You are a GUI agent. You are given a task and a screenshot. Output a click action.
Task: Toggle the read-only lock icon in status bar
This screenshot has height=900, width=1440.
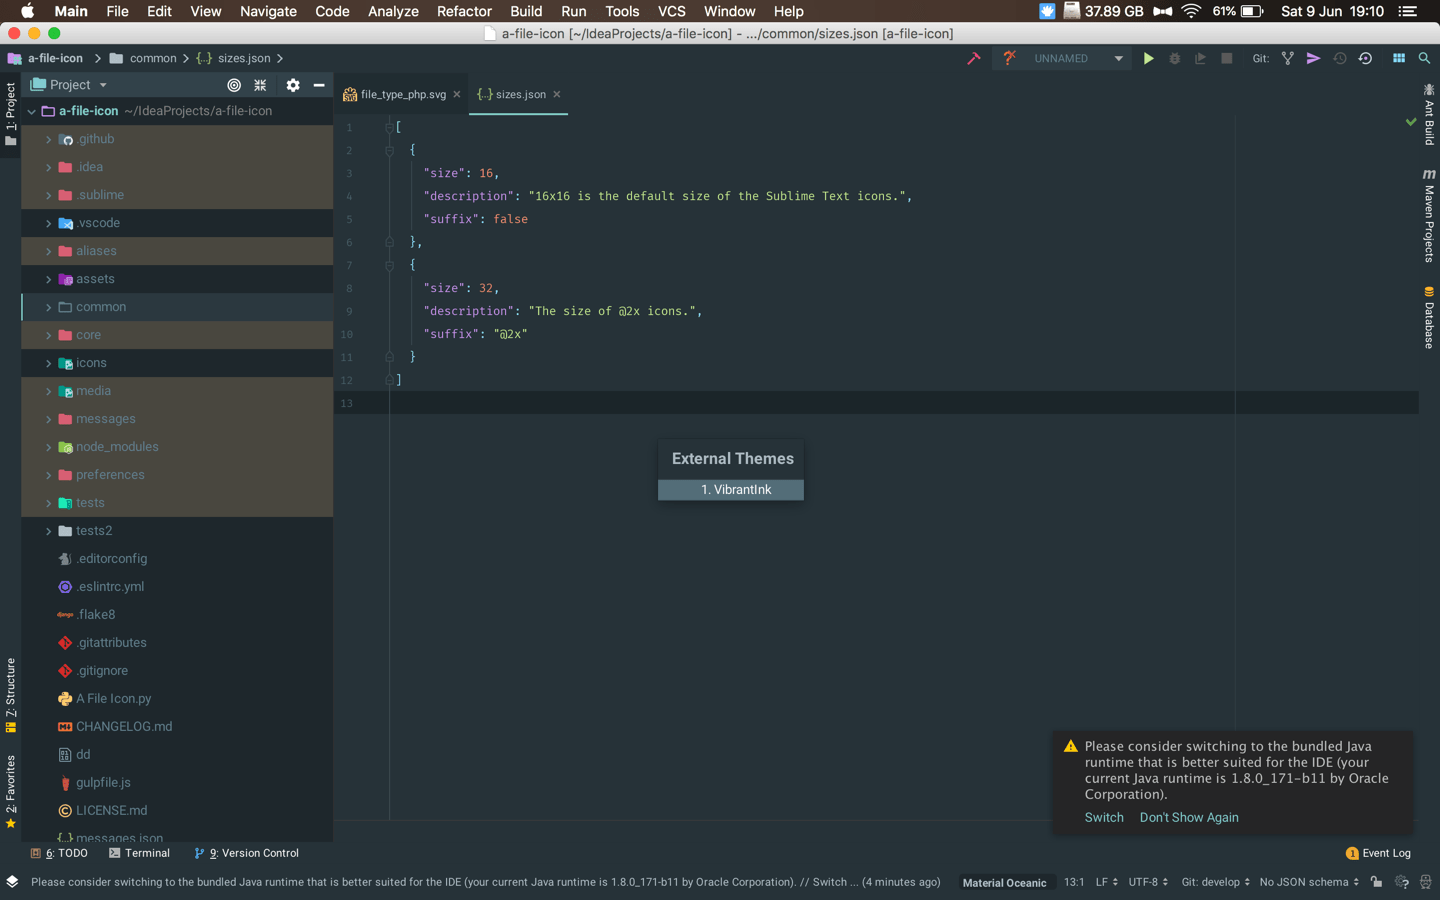click(x=1376, y=882)
